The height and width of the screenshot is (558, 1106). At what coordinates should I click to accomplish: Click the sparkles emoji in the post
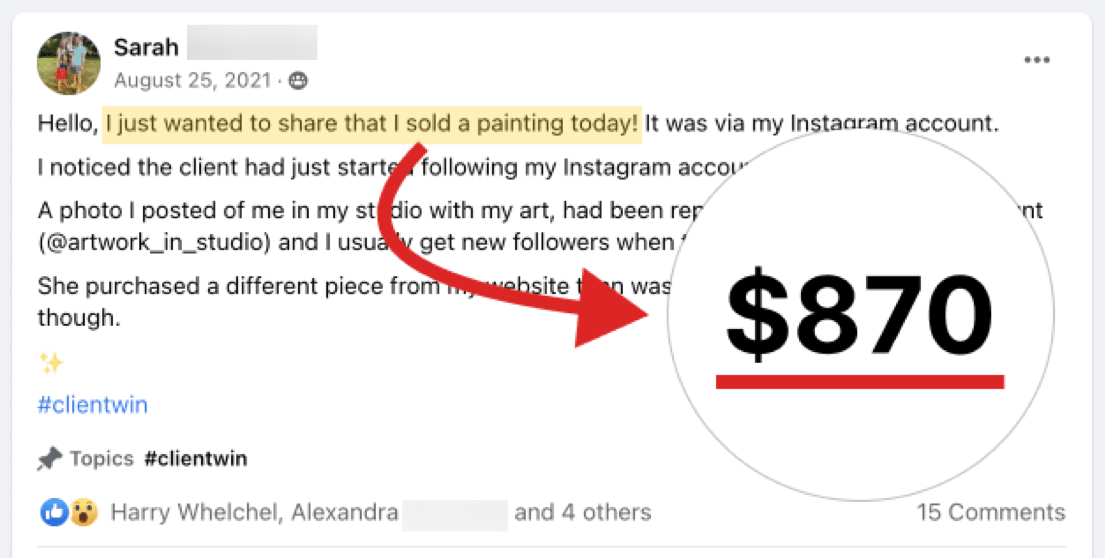coord(51,362)
